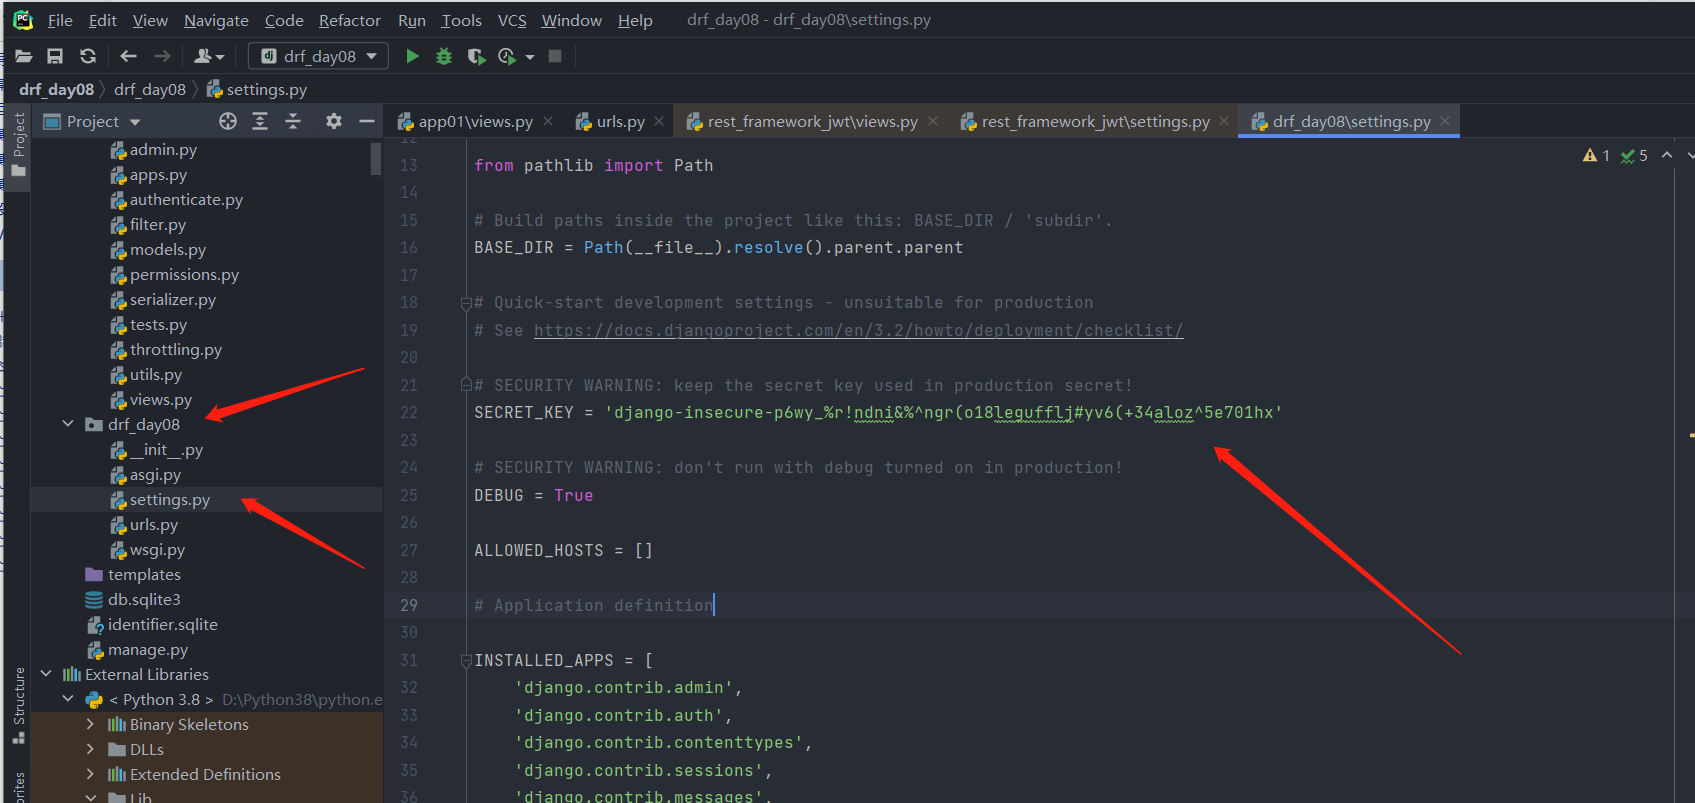Close the app01\views.py tab
1695x803 pixels.
point(548,121)
